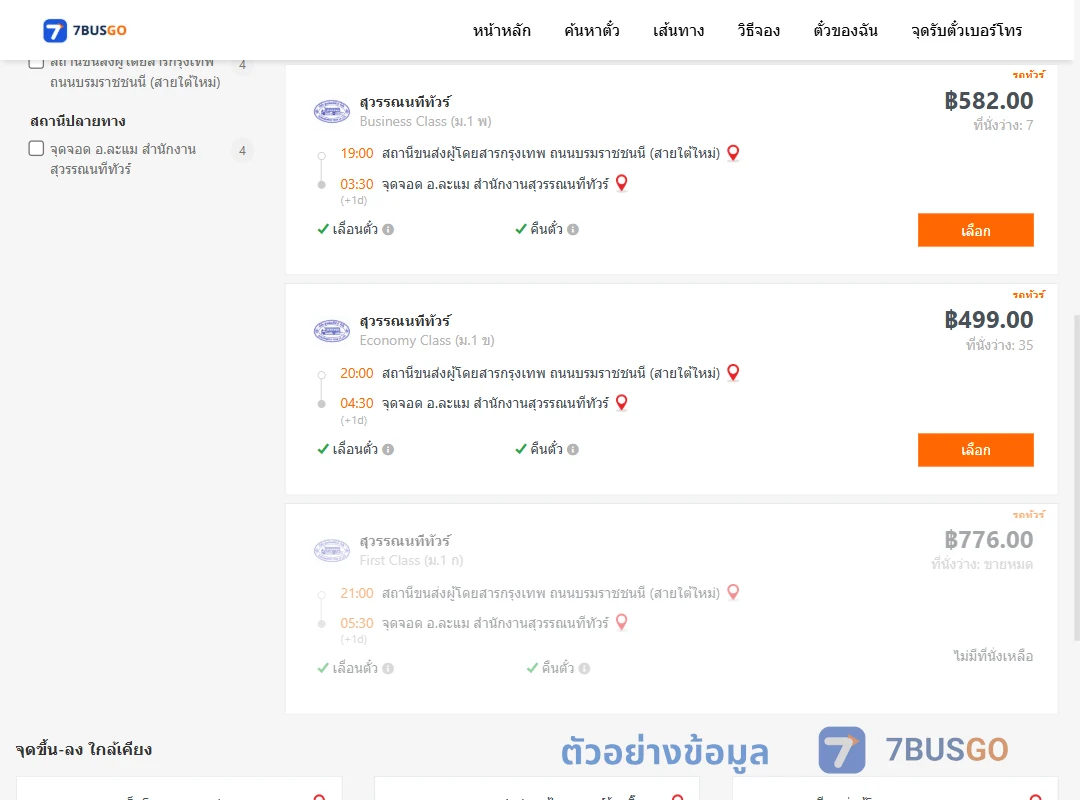The width and height of the screenshot is (1080, 800).
Task: Click the Business Class (ม.1 พ) label
Action: click(425, 121)
